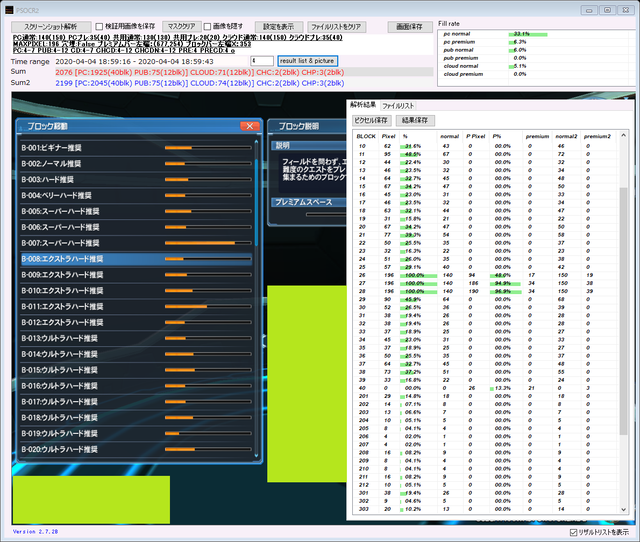Switch to the 解析結果 tab
640x542 pixels.
click(363, 105)
